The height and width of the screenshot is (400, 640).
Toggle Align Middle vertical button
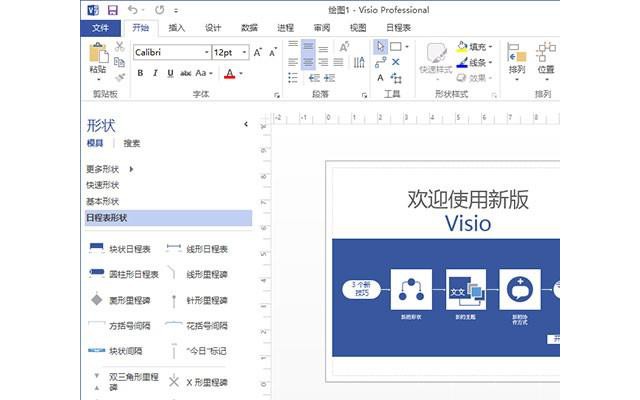[308, 47]
